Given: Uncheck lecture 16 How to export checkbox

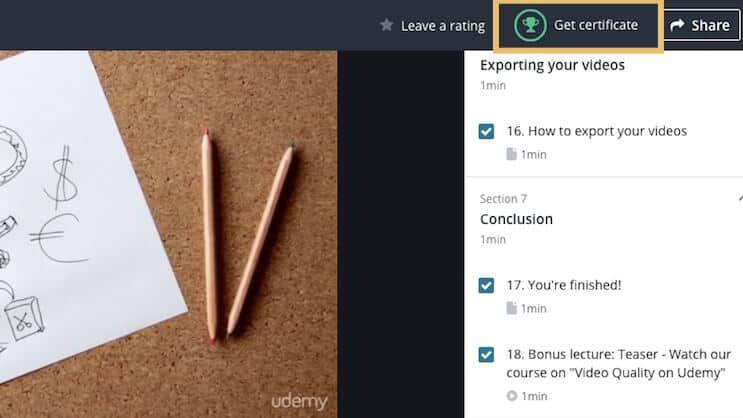Looking at the screenshot, I should tap(486, 131).
